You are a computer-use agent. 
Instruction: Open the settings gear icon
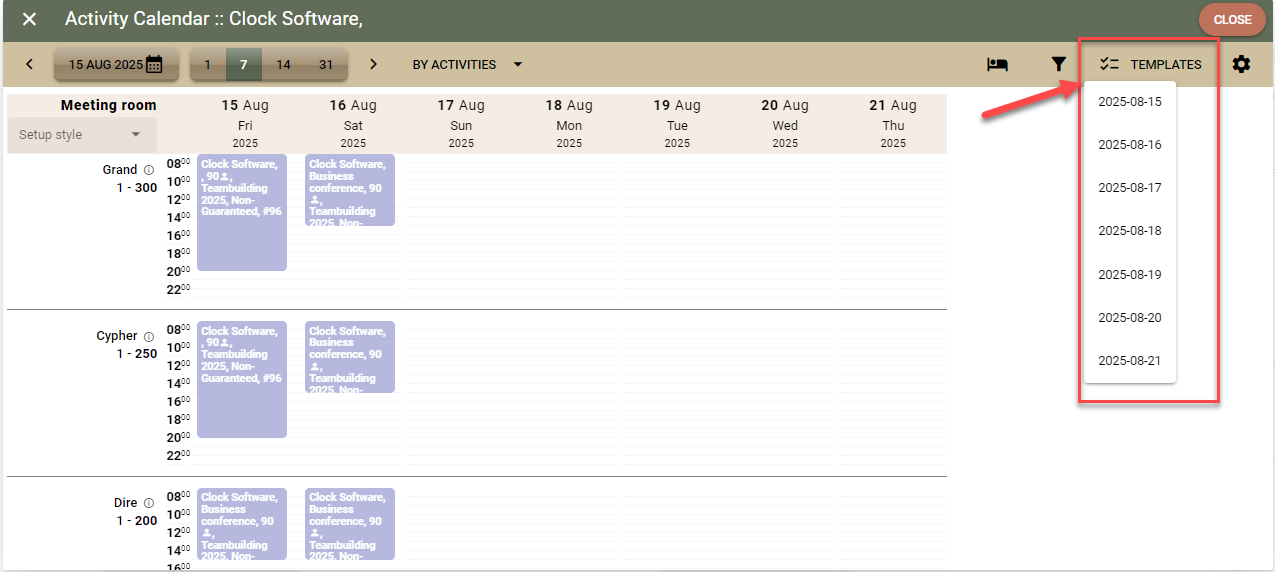(1241, 64)
